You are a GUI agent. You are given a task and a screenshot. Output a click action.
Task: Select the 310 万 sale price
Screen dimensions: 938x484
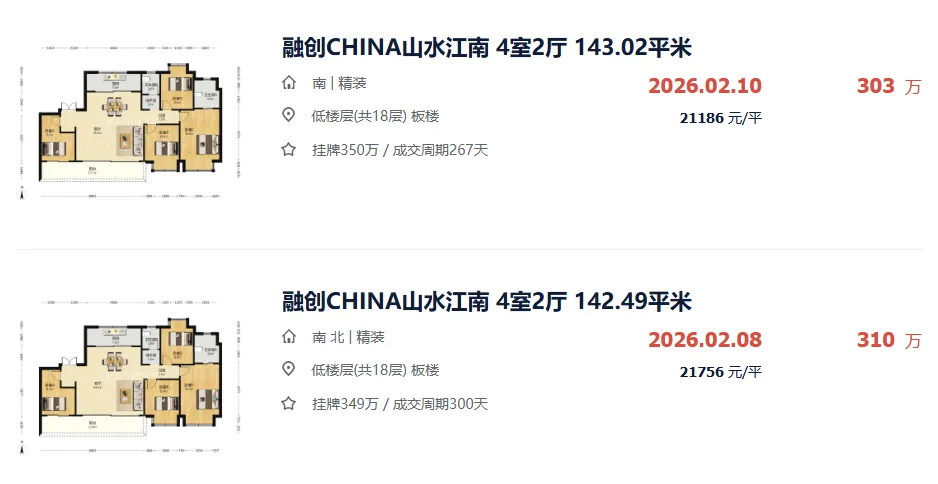889,340
